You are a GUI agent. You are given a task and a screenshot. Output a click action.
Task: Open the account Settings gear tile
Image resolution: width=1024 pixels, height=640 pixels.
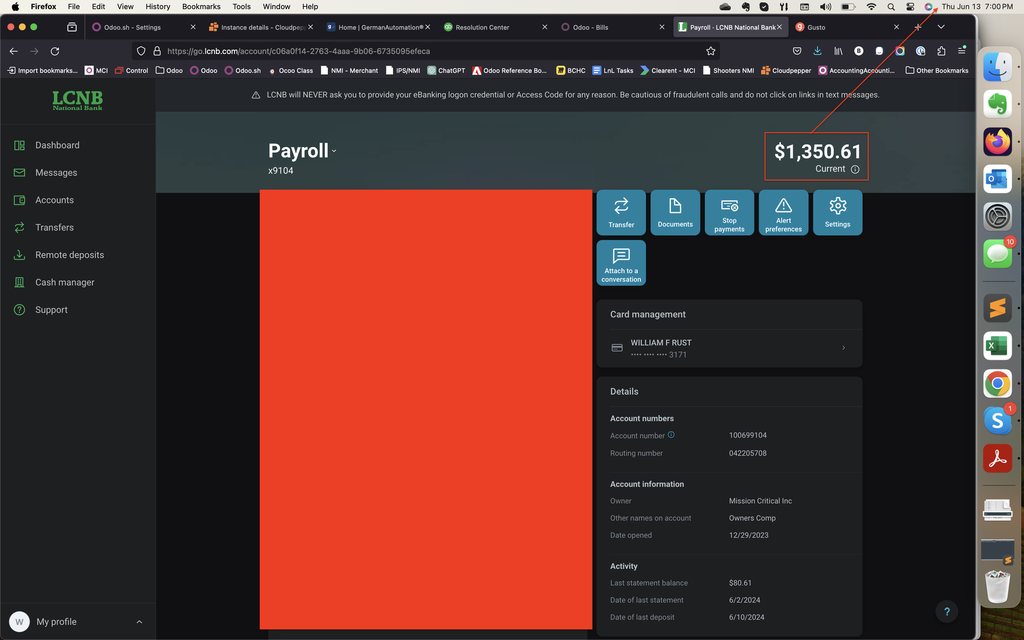point(837,212)
